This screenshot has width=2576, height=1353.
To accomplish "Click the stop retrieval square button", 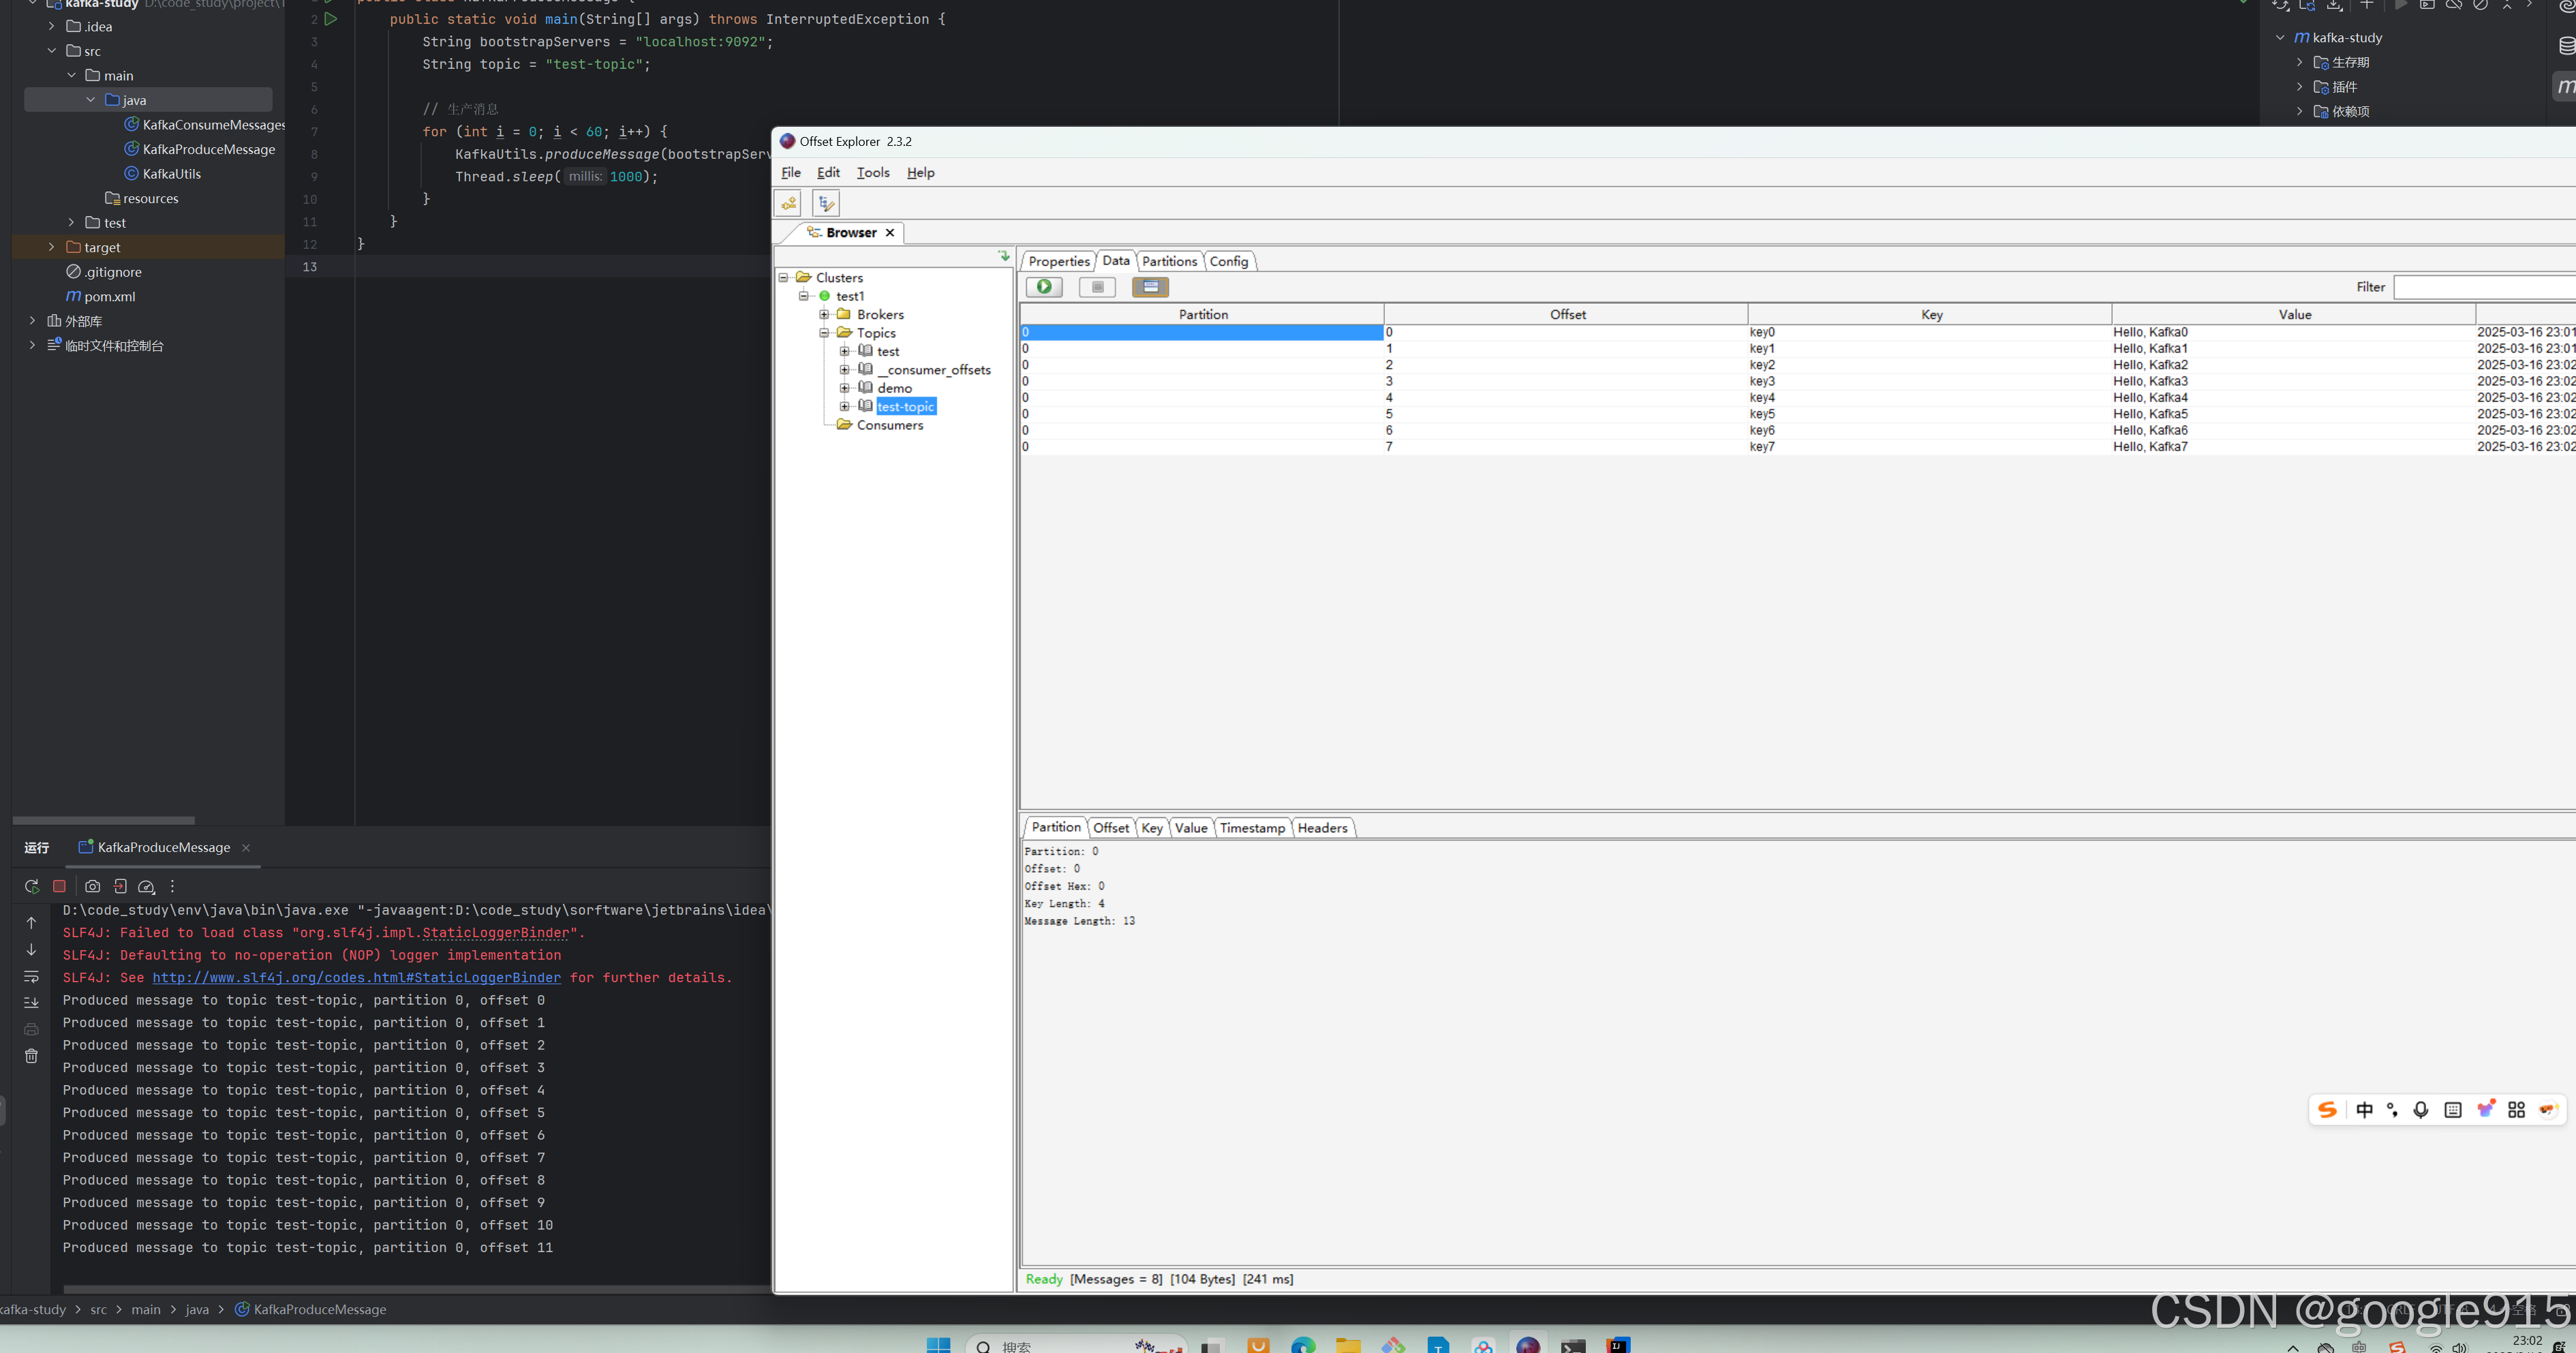I will (x=1097, y=287).
